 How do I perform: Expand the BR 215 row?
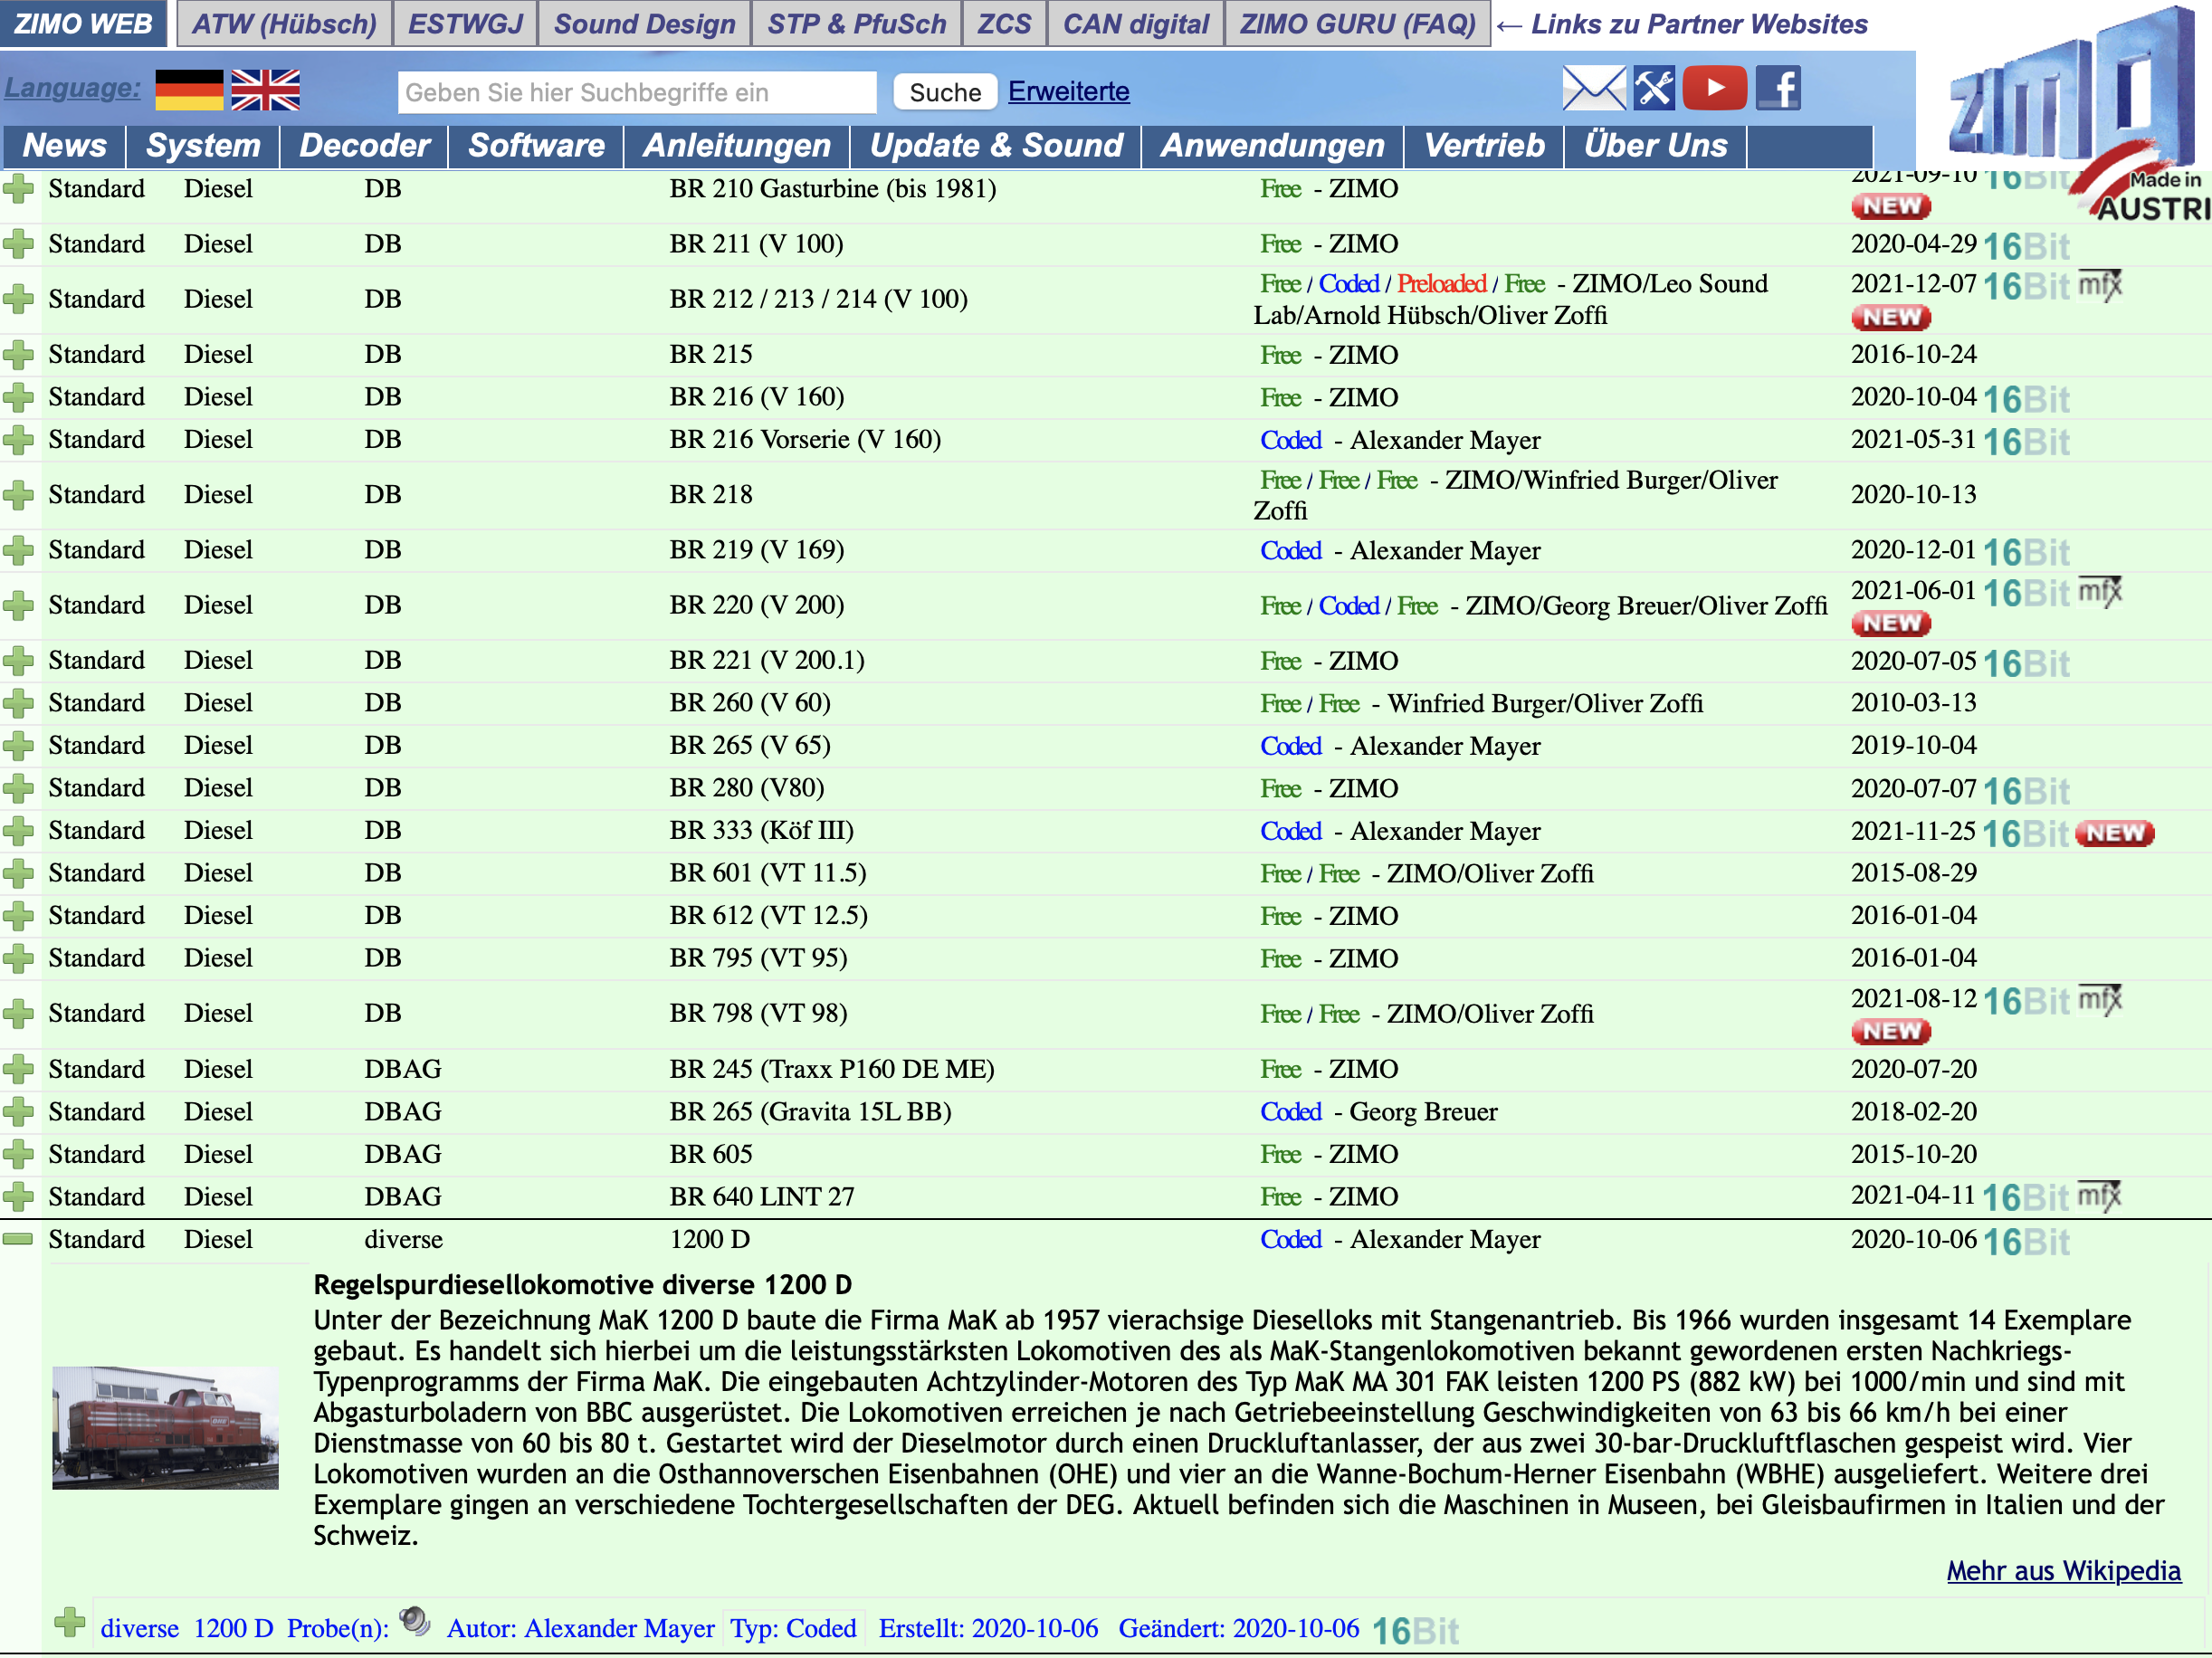click(x=18, y=354)
